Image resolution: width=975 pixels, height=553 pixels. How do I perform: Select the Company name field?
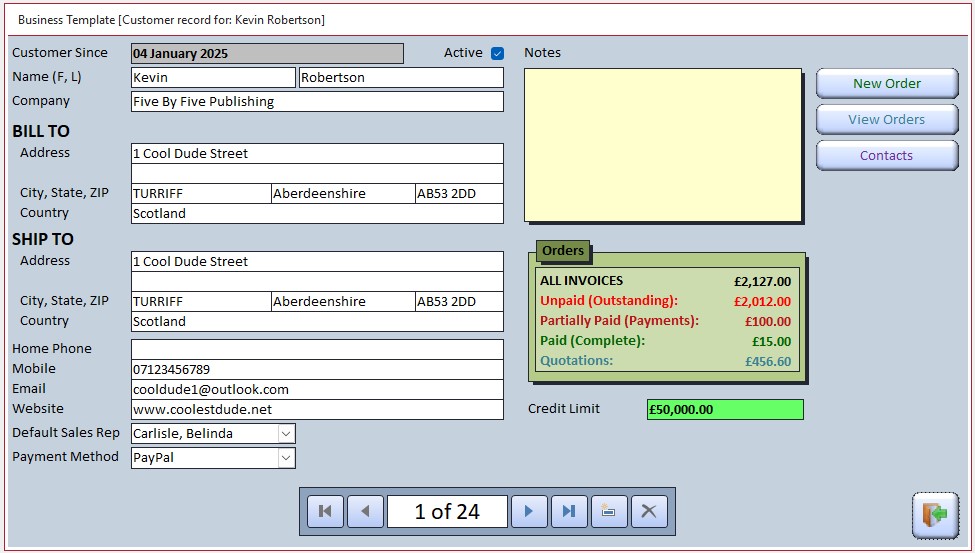pos(317,101)
